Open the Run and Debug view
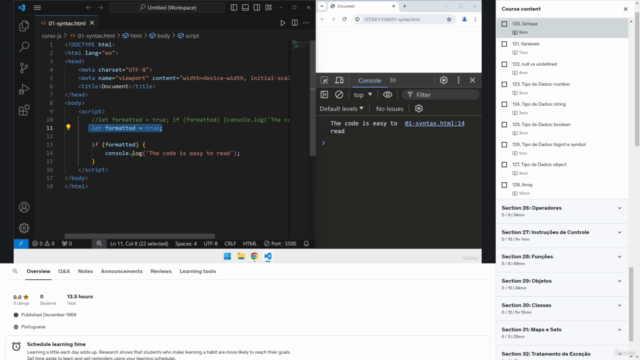The image size is (640, 360). click(x=24, y=89)
